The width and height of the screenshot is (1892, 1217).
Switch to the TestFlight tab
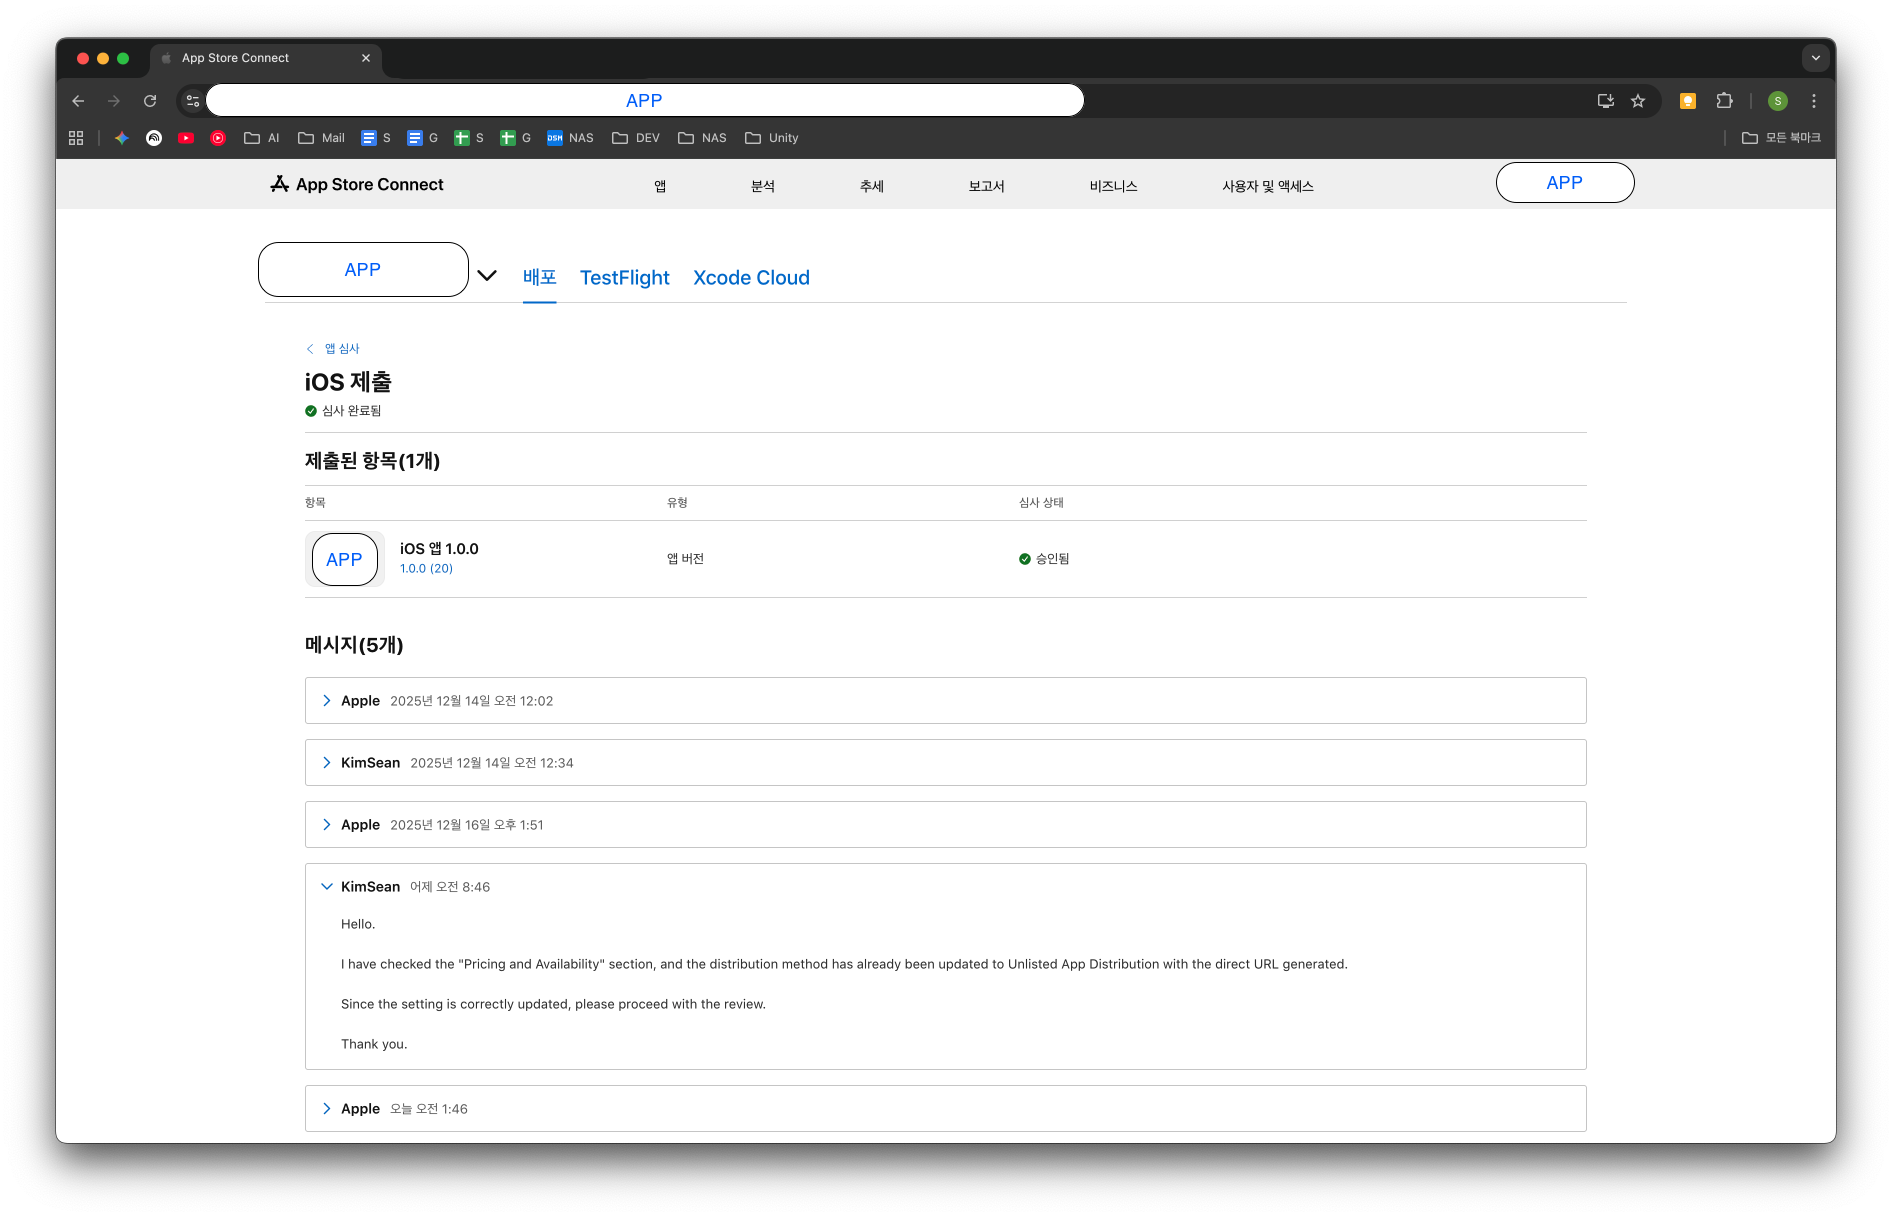point(625,277)
